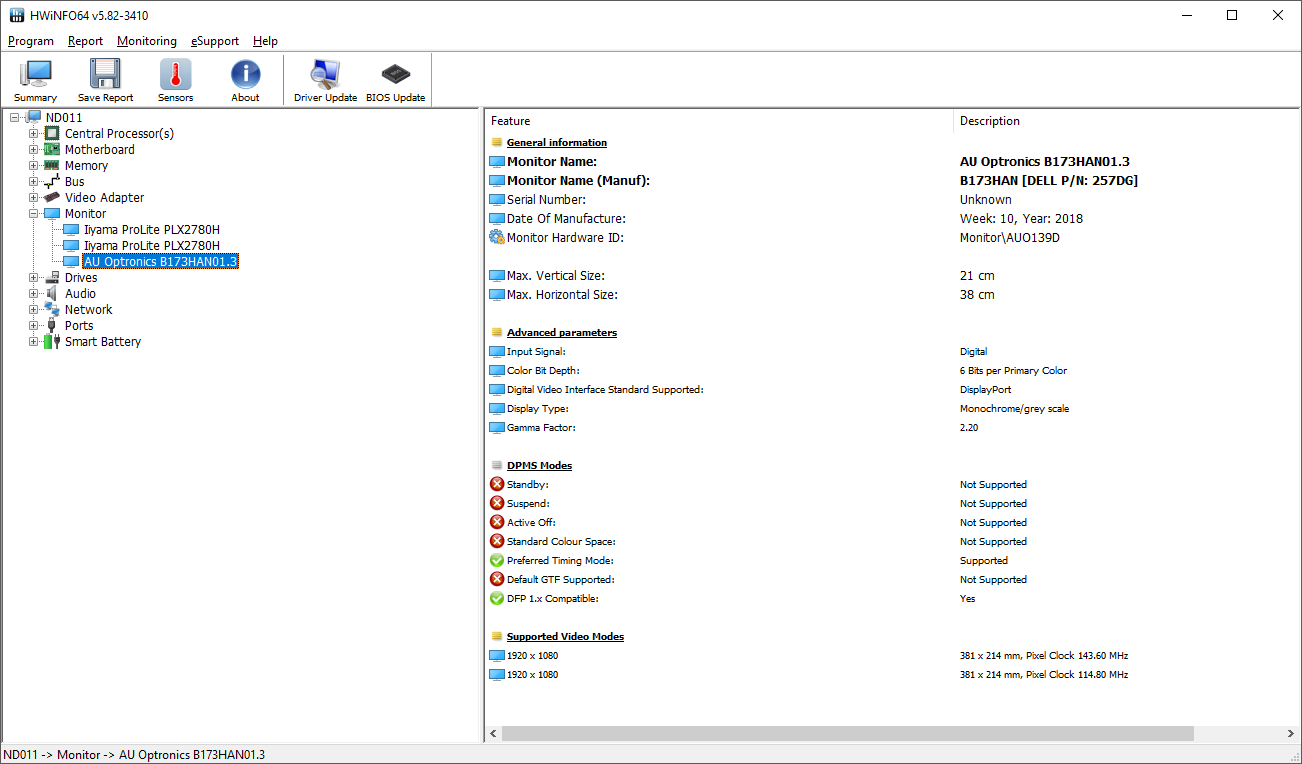The height and width of the screenshot is (764, 1302).
Task: Expand the Central Processor(s) node
Action: pyautogui.click(x=33, y=134)
